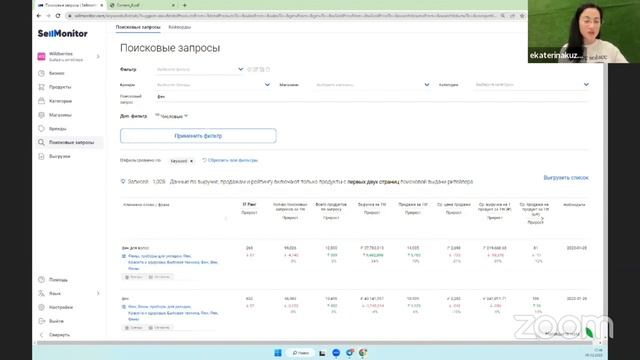Click the Выручка column header
Screen dimensions: 640x360
[372, 204]
